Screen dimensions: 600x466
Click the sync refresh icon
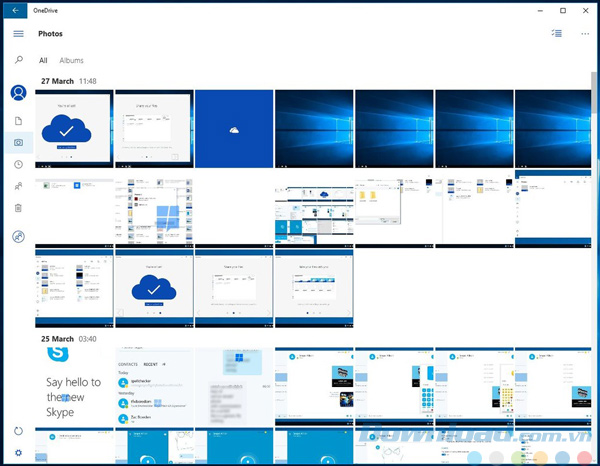click(18, 431)
